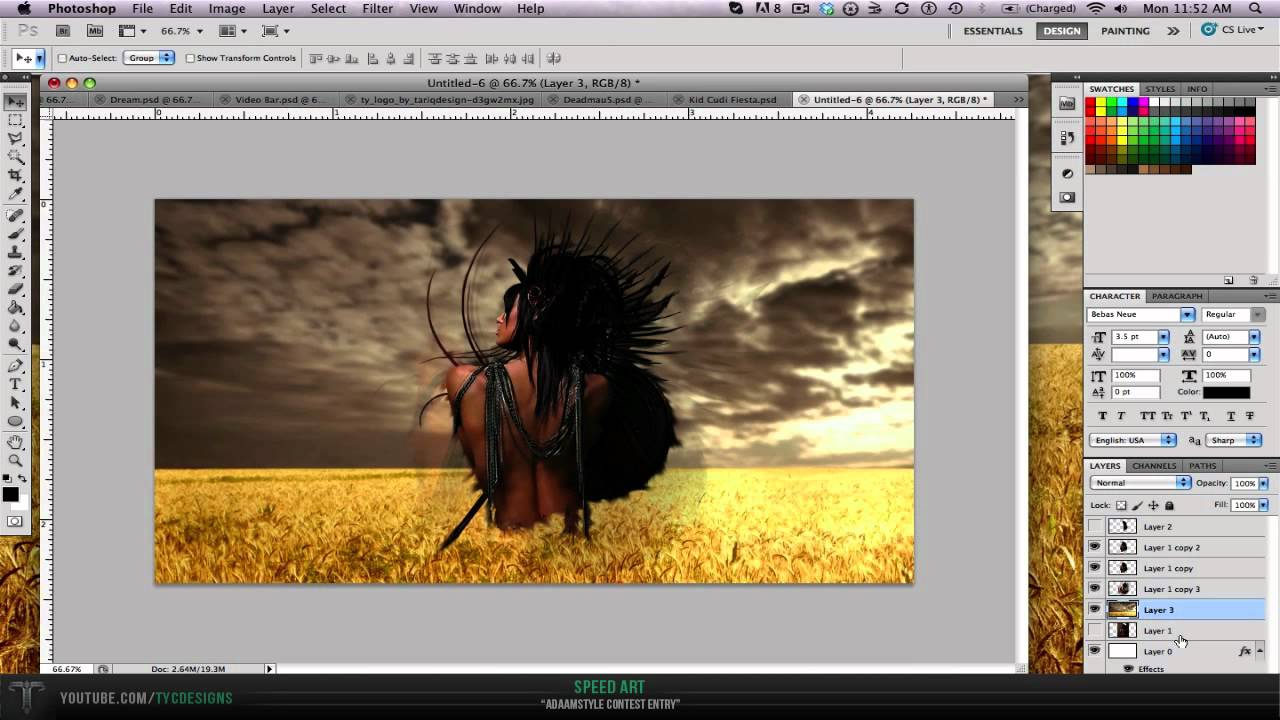
Task: Open the Sharp anti-aliasing dropdown
Action: tap(1235, 440)
